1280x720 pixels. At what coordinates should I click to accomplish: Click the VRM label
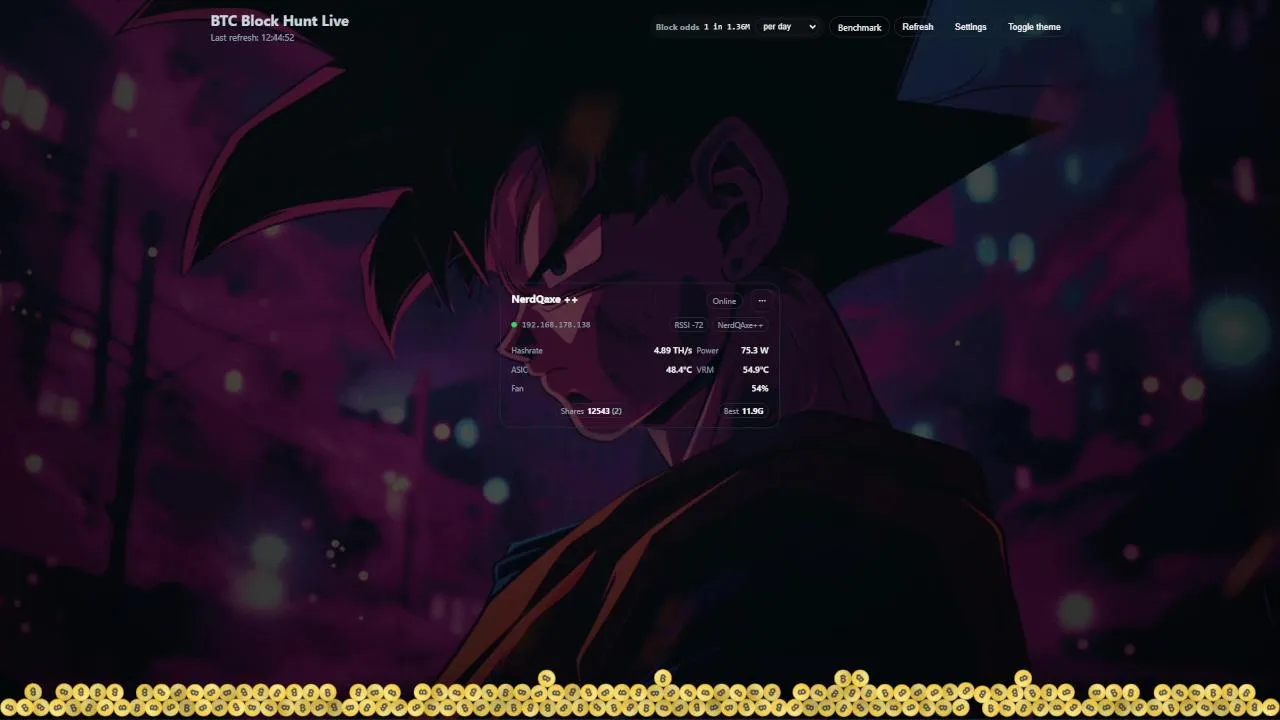pyautogui.click(x=705, y=370)
